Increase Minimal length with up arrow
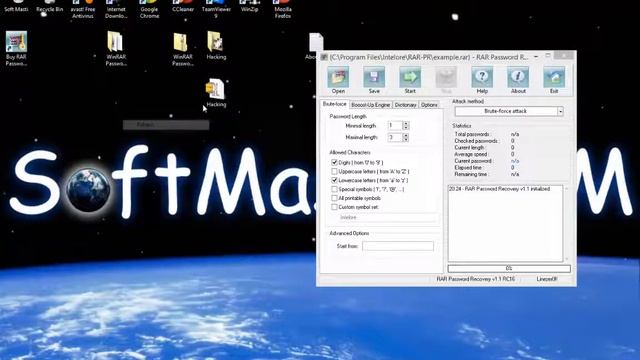The width and height of the screenshot is (640, 360). click(x=406, y=123)
